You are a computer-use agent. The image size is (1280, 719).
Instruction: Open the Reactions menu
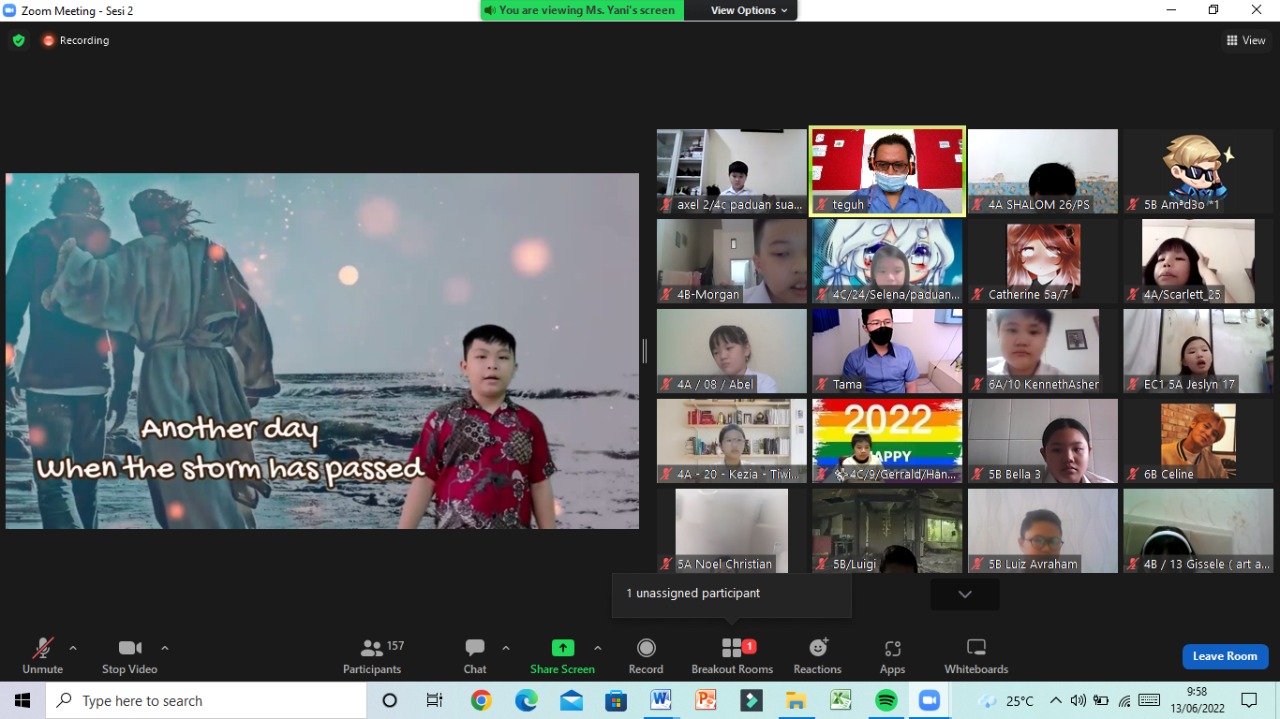[817, 656]
